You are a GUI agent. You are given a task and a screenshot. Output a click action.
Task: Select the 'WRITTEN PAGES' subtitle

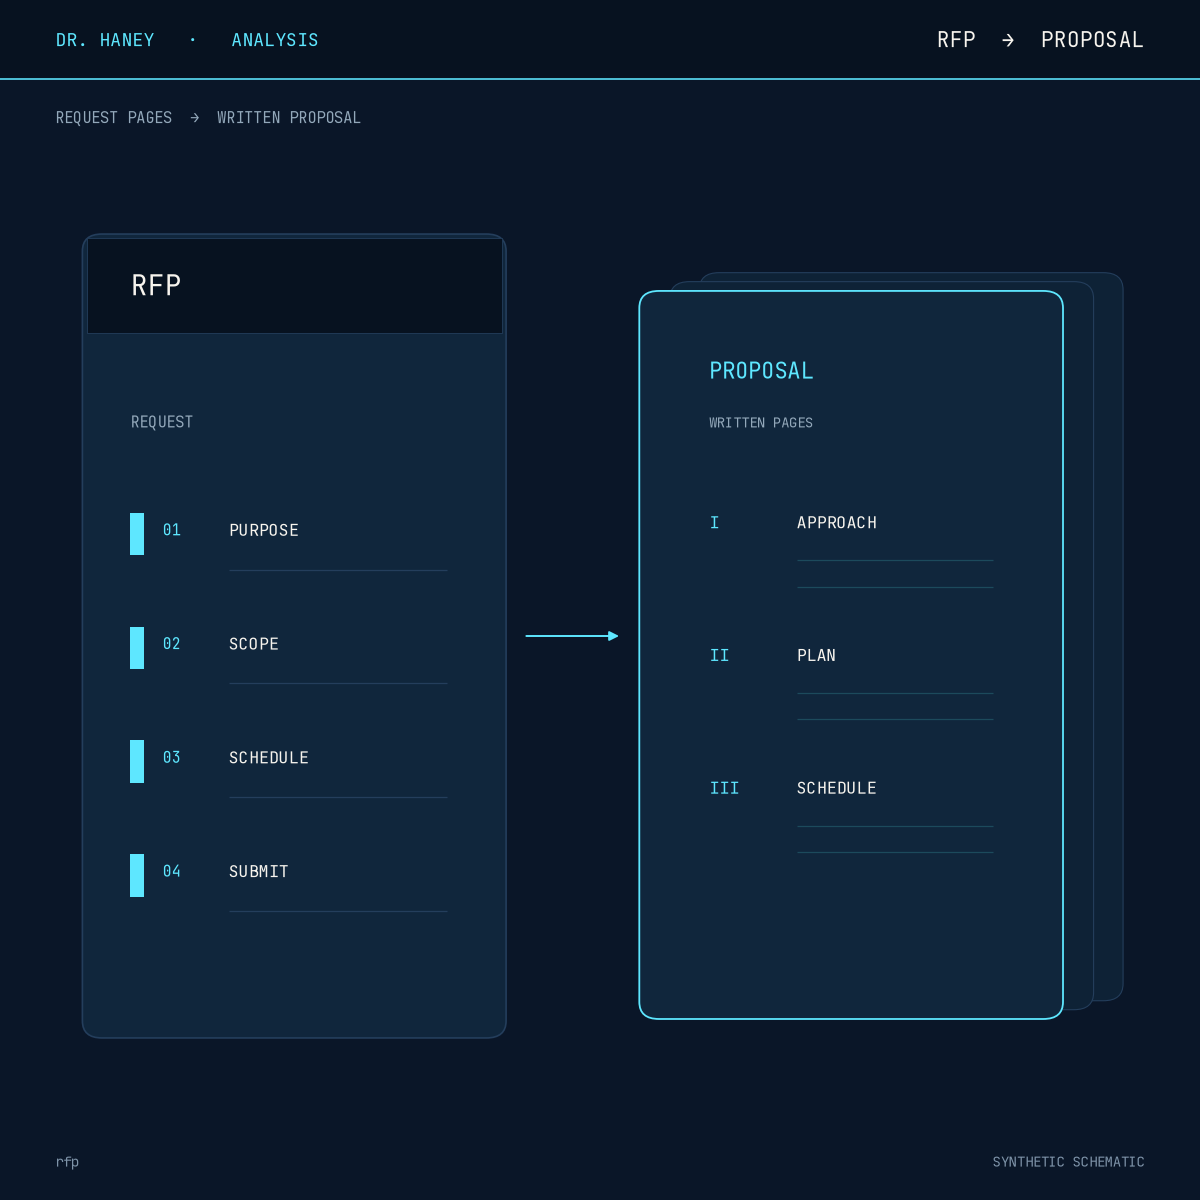pyautogui.click(x=761, y=423)
